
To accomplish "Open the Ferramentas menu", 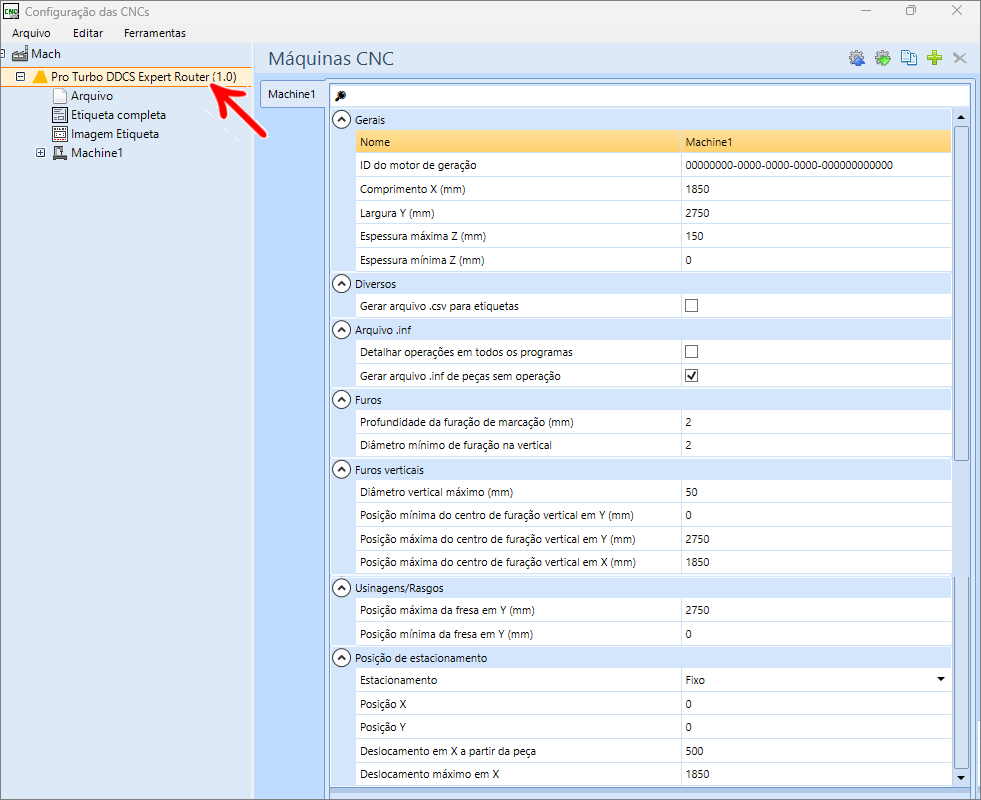I will tap(154, 33).
